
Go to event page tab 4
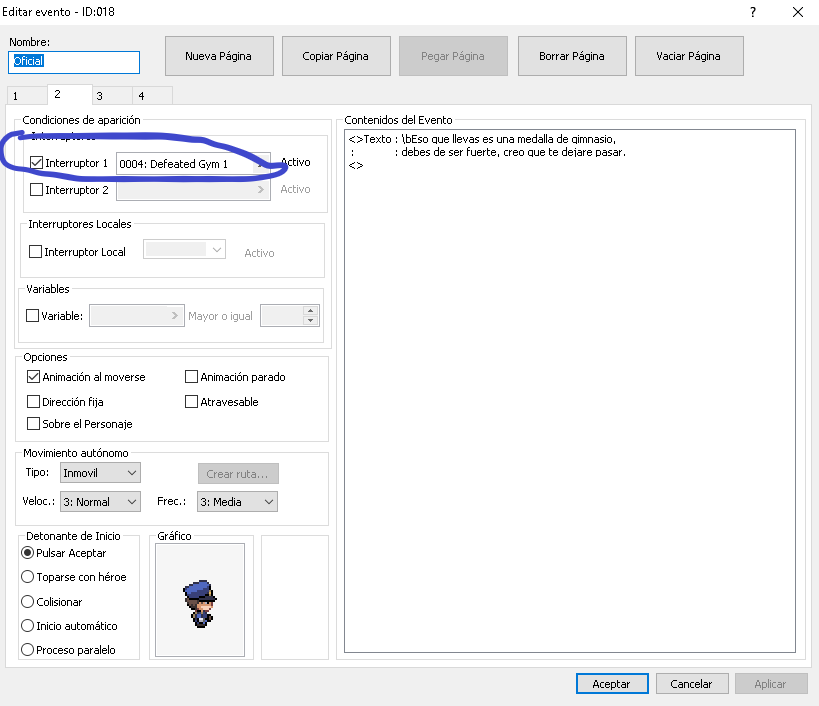[x=140, y=96]
